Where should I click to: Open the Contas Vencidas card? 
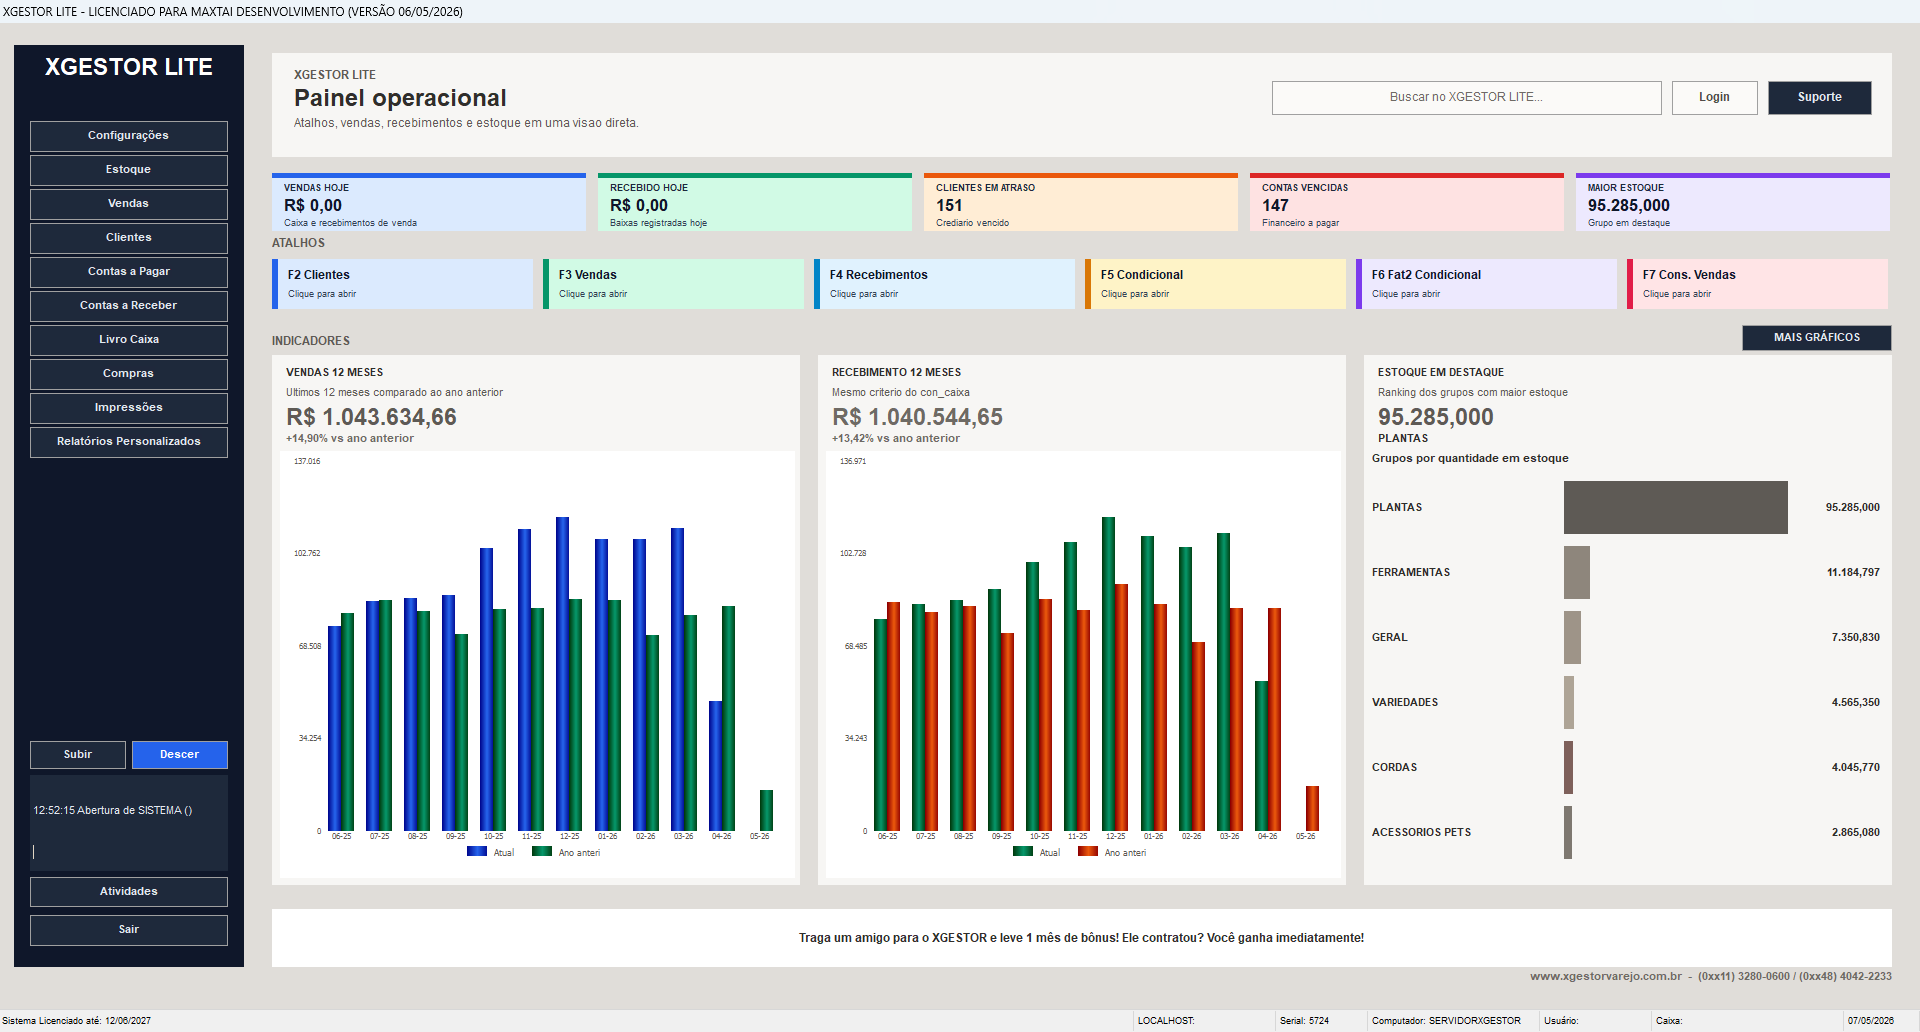(x=1407, y=202)
